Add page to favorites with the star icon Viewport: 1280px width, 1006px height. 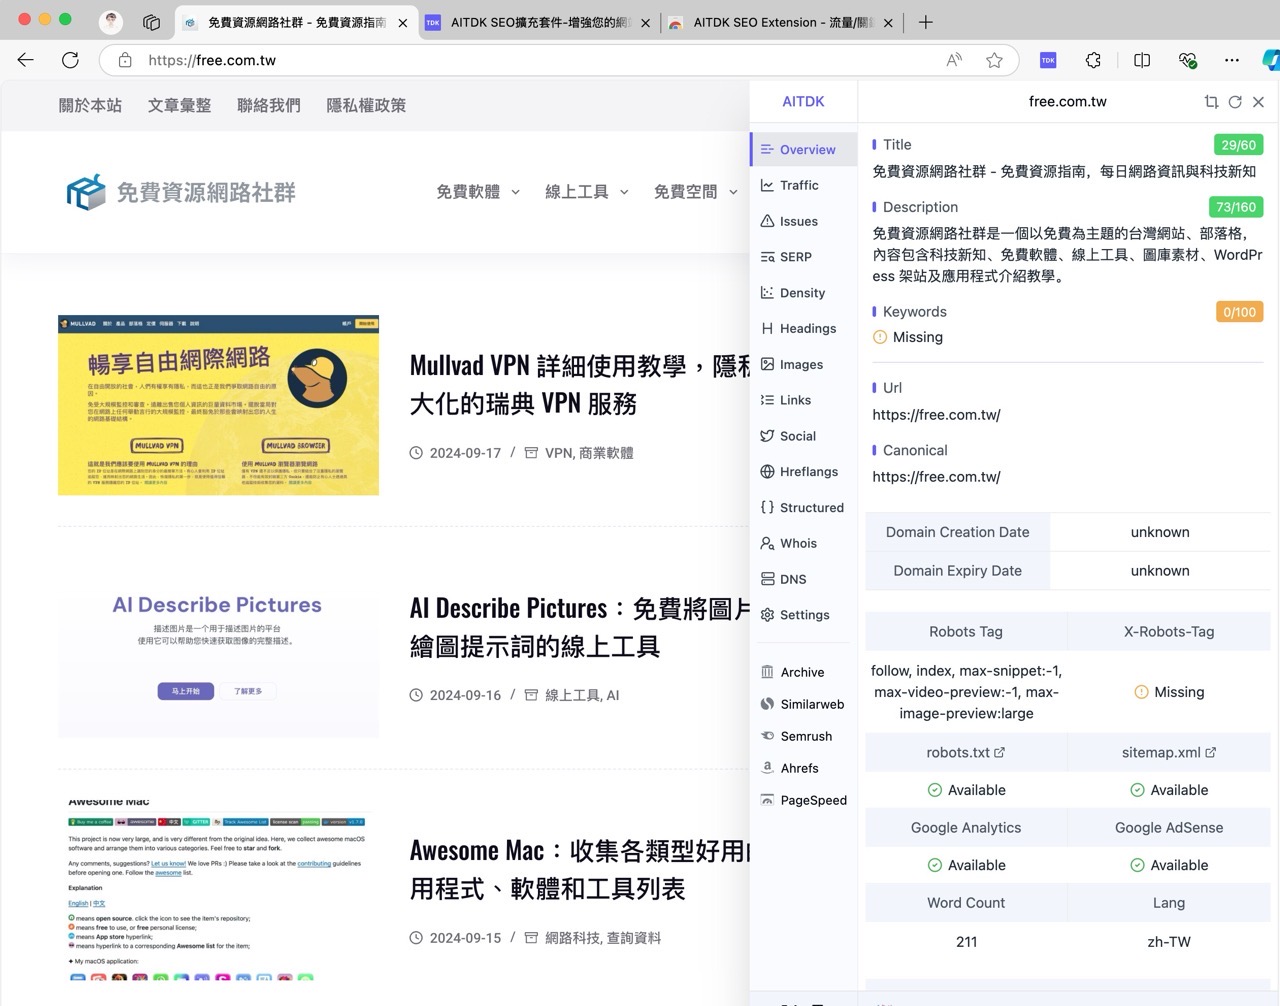coord(994,60)
